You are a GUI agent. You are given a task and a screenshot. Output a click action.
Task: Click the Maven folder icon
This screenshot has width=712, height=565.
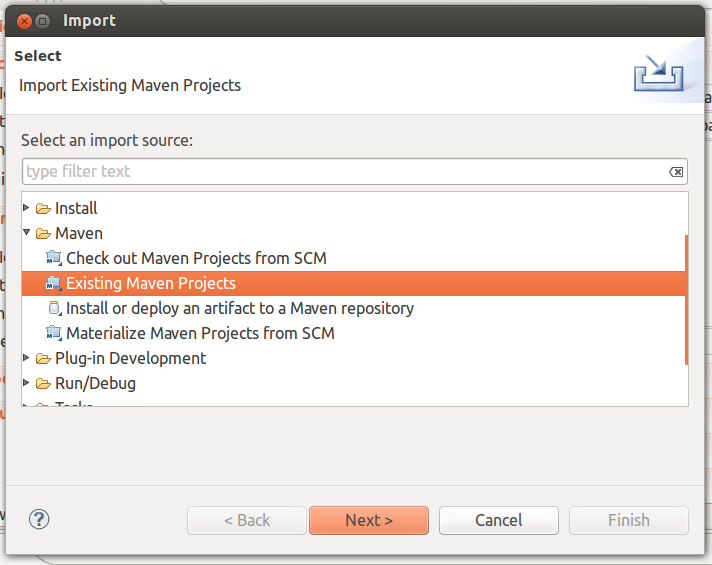tap(43, 233)
